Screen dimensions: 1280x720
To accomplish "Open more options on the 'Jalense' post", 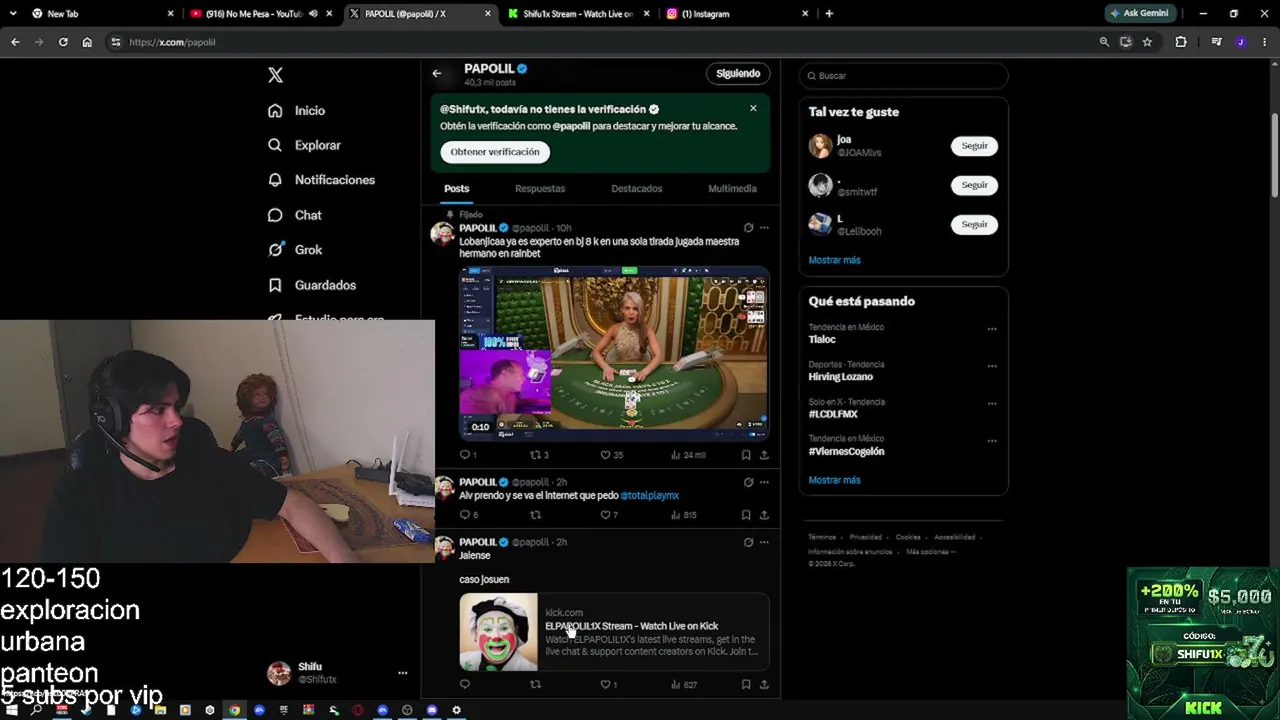I will (764, 542).
